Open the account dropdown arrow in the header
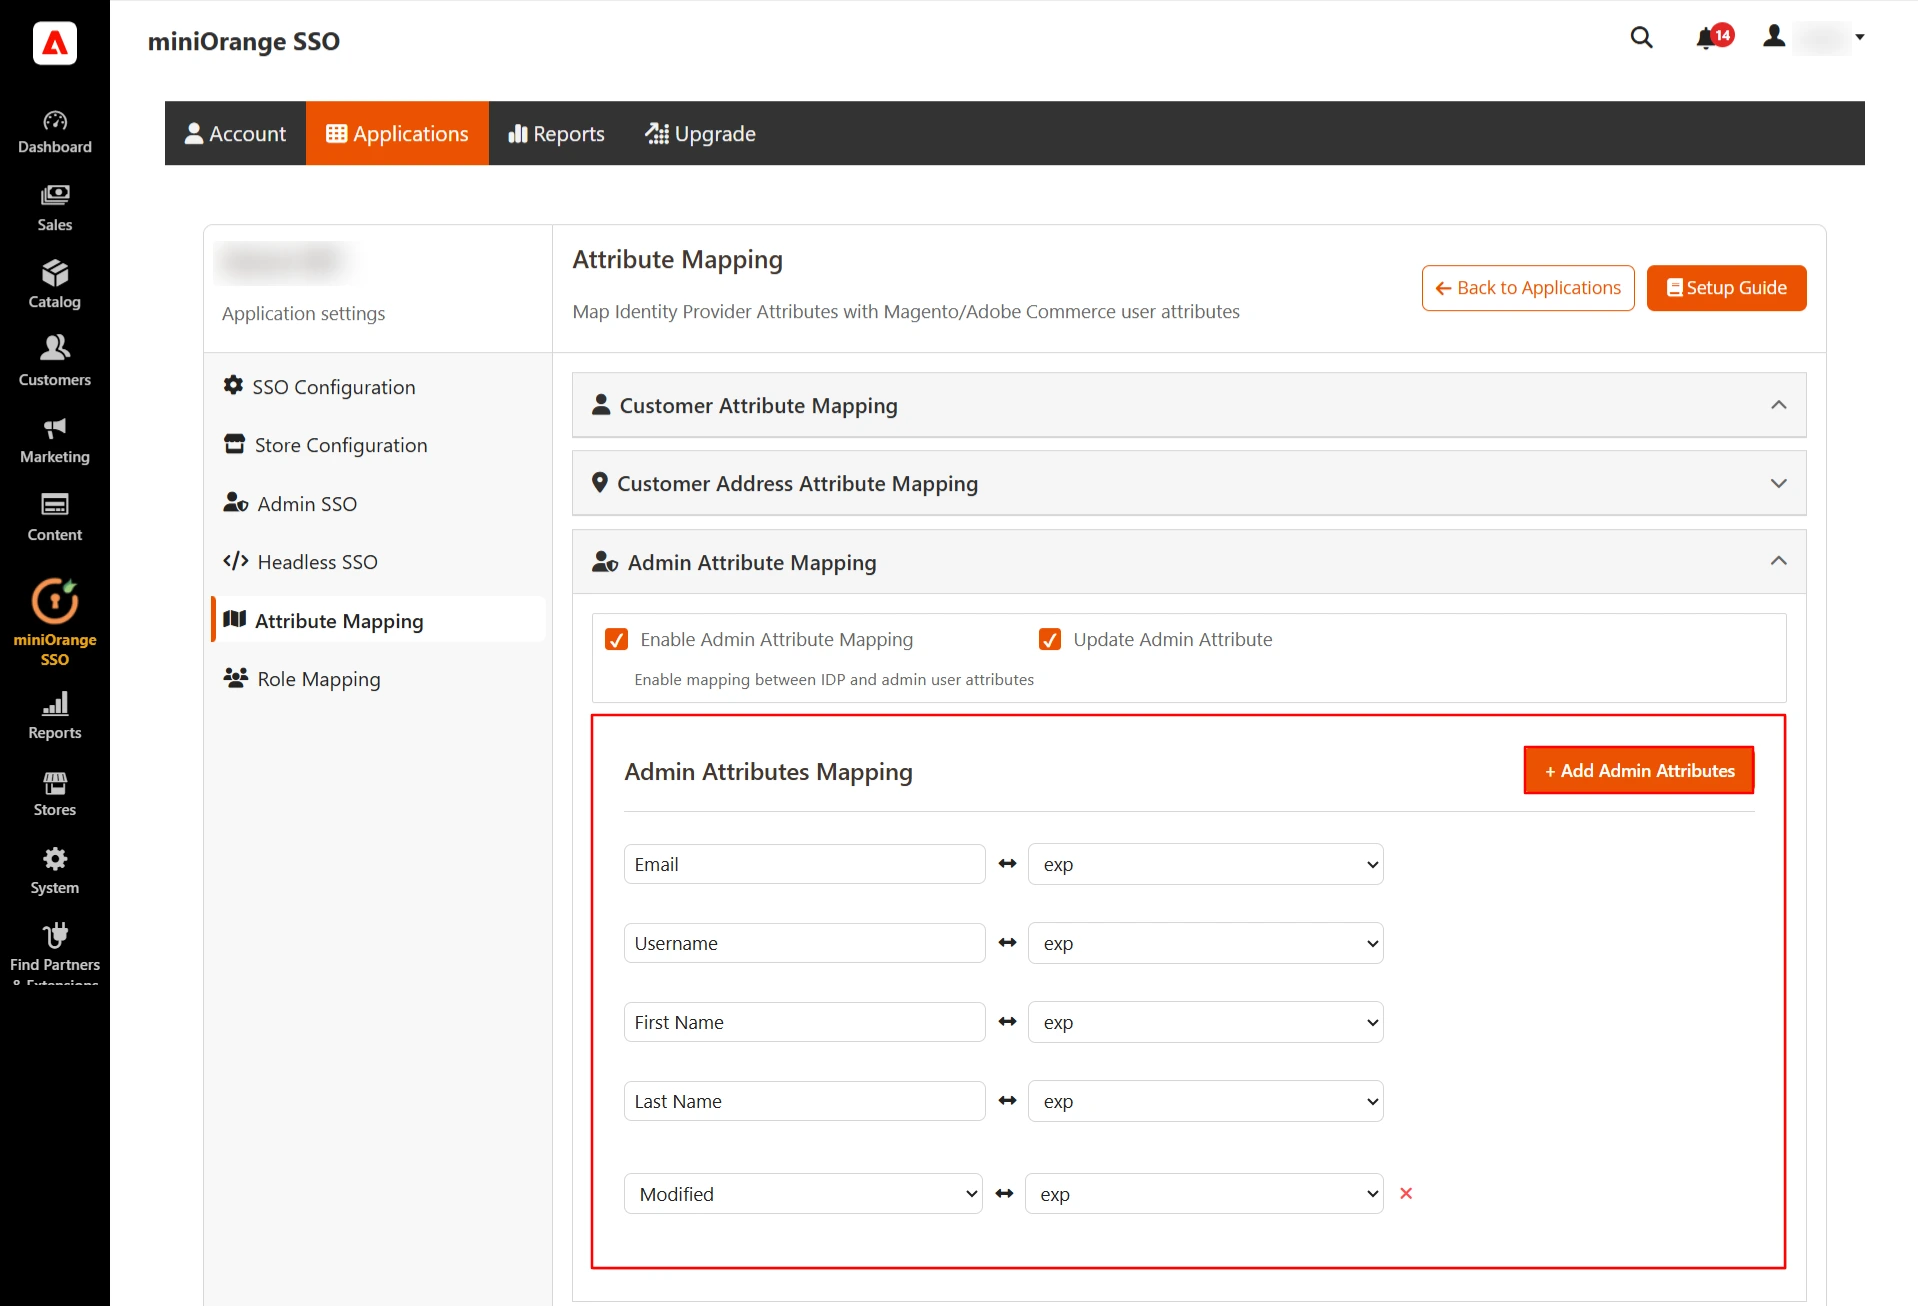 pos(1860,38)
